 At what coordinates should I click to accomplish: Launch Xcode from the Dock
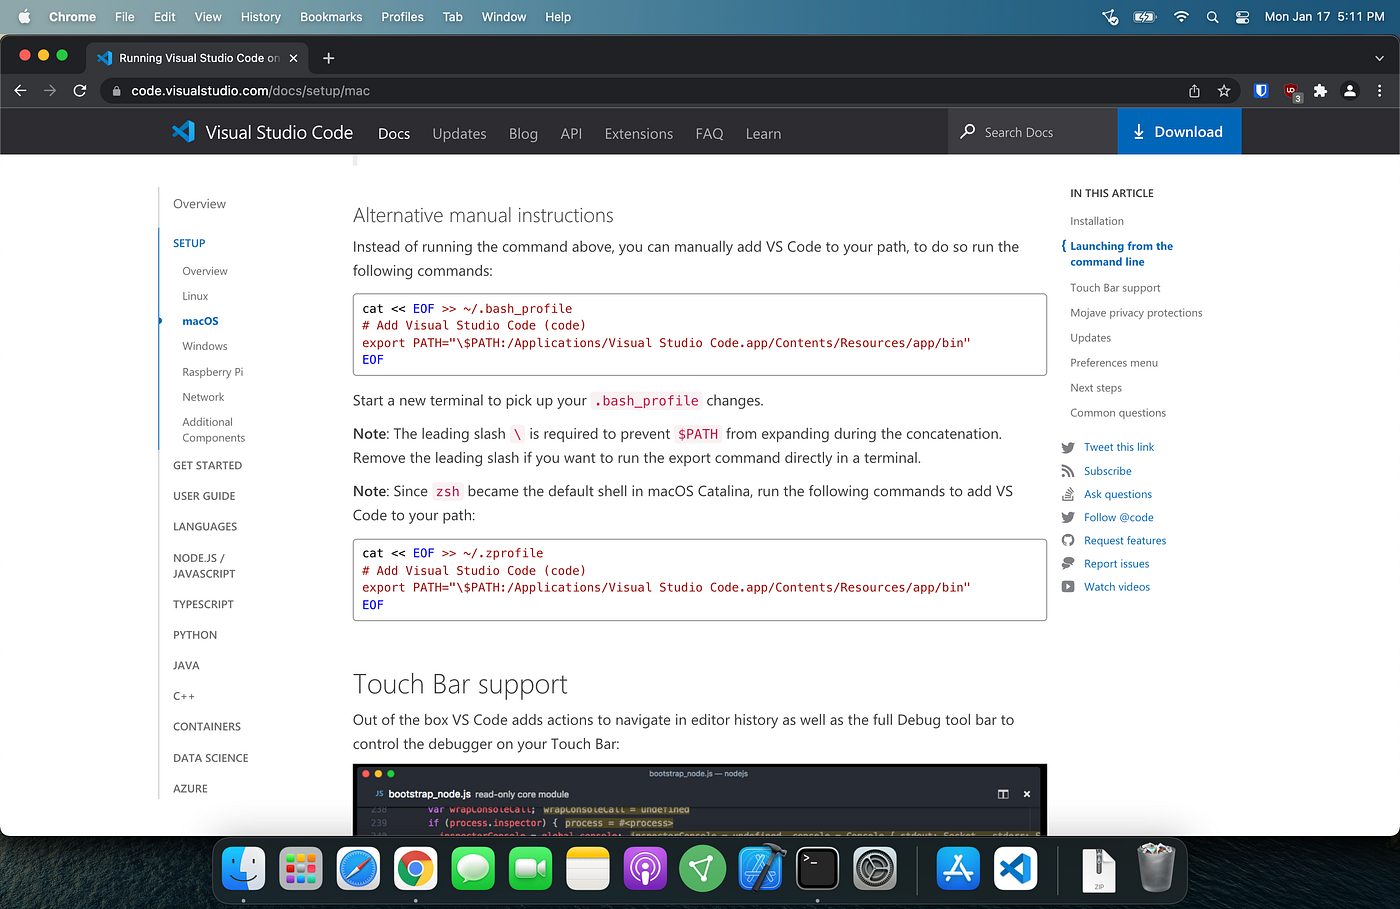[760, 869]
